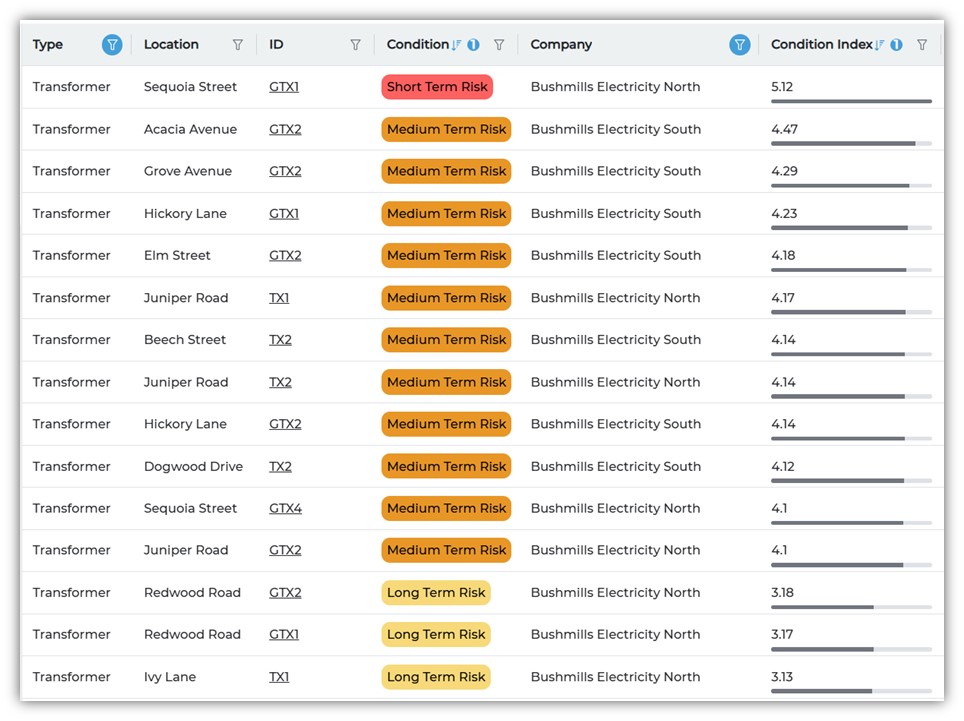Click the 5.12 condition index bar
The image size is (964, 721).
[851, 101]
